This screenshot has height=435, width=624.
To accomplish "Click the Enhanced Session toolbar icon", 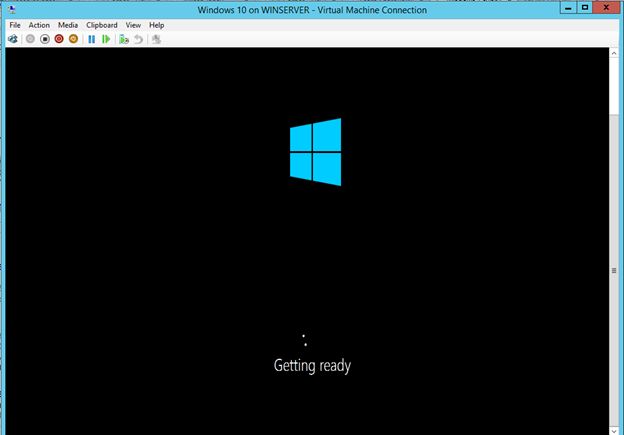I will [x=156, y=39].
